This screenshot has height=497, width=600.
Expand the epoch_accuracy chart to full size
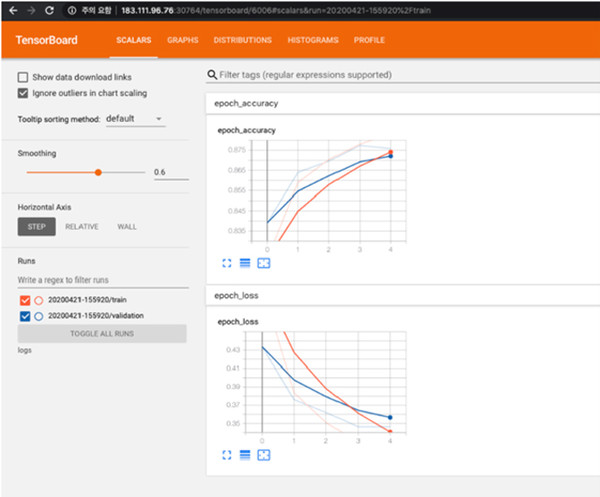pos(226,263)
